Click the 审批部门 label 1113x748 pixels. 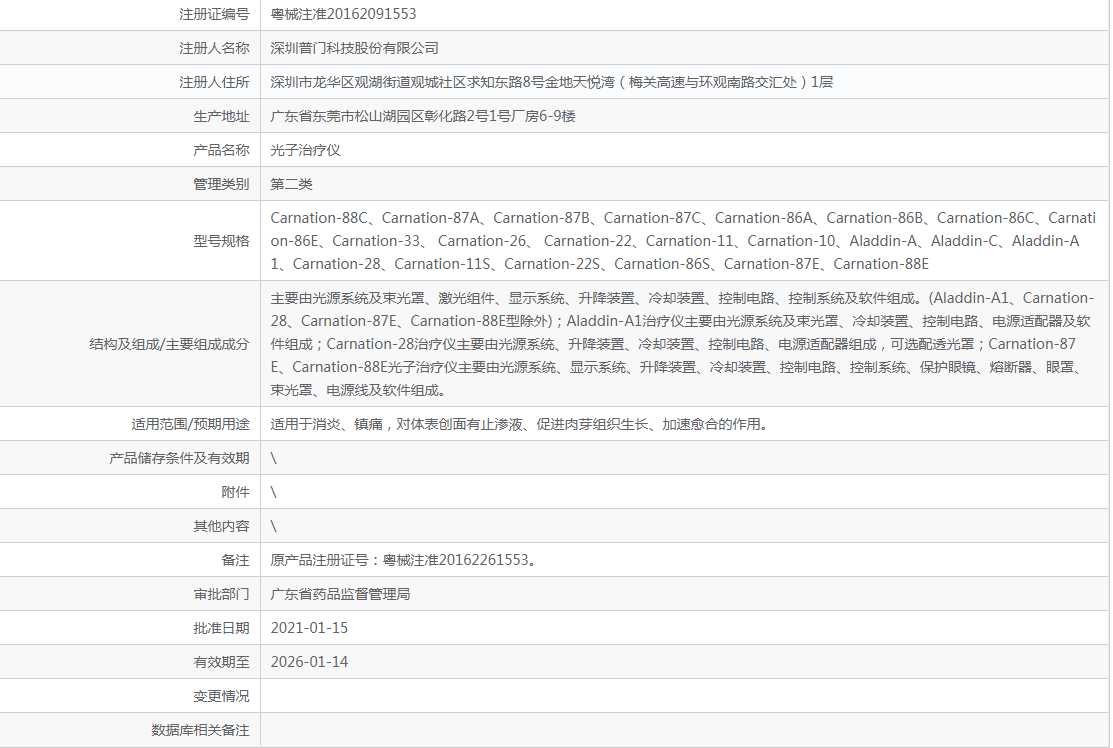tap(221, 595)
